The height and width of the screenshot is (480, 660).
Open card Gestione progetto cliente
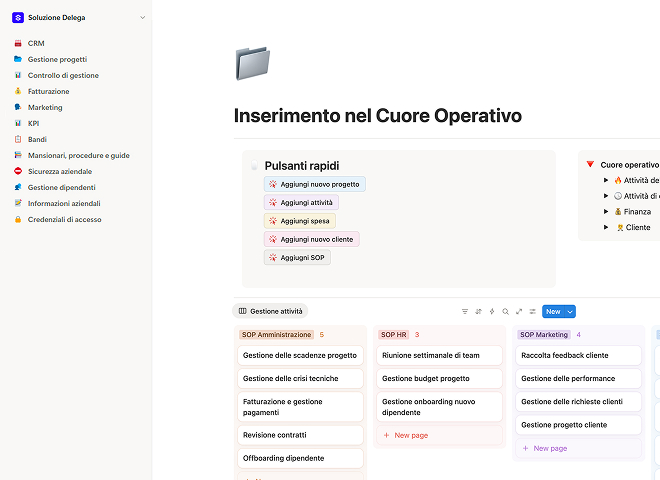pyautogui.click(x=578, y=425)
